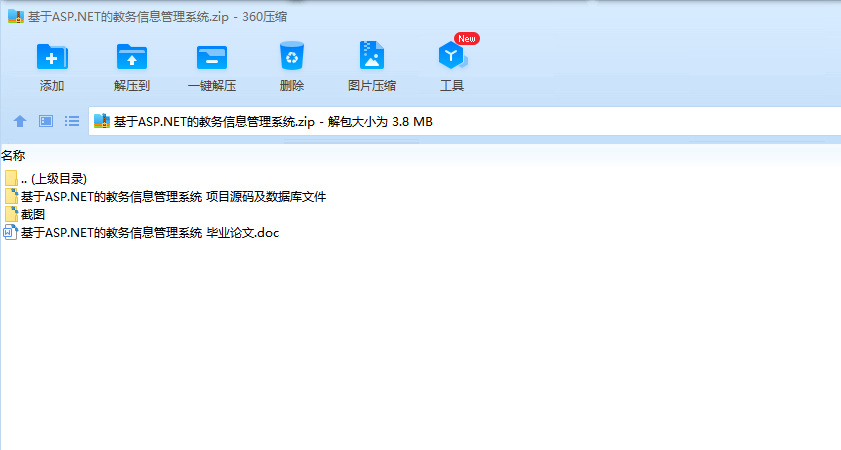Click the folder icon of 项目源码及数据库文件

(x=11, y=196)
